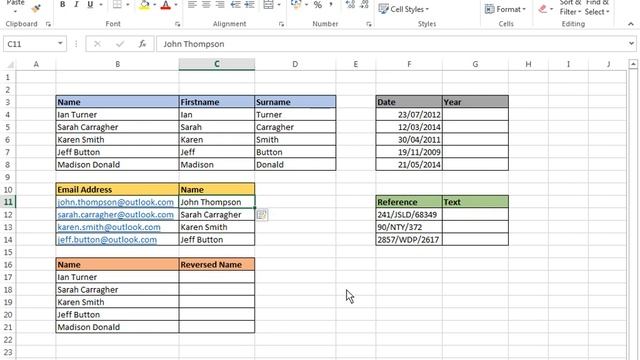The height and width of the screenshot is (360, 640).
Task: Apply bold formatting
Action: (x=62, y=5)
